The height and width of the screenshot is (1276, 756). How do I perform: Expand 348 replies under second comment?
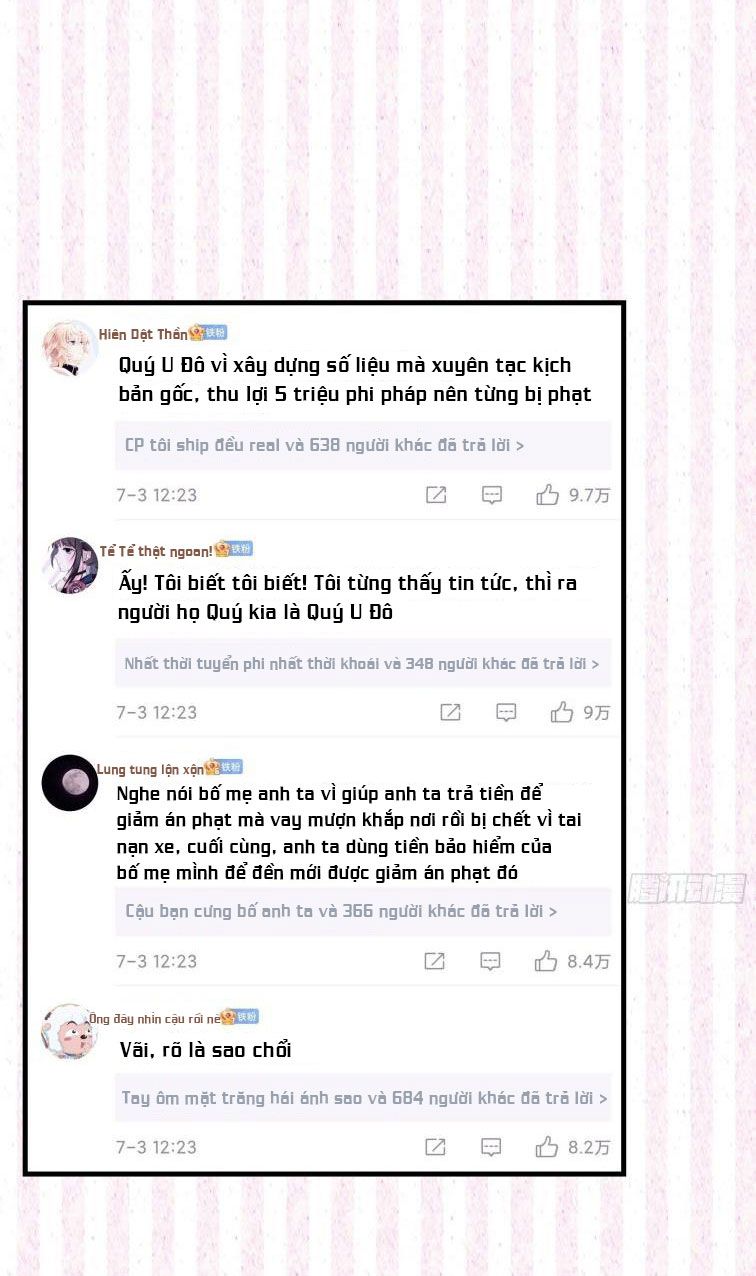(x=363, y=663)
